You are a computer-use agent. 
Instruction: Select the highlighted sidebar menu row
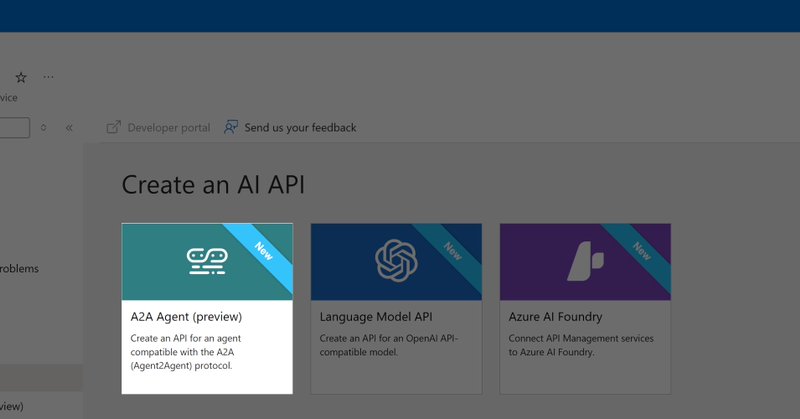(41, 378)
